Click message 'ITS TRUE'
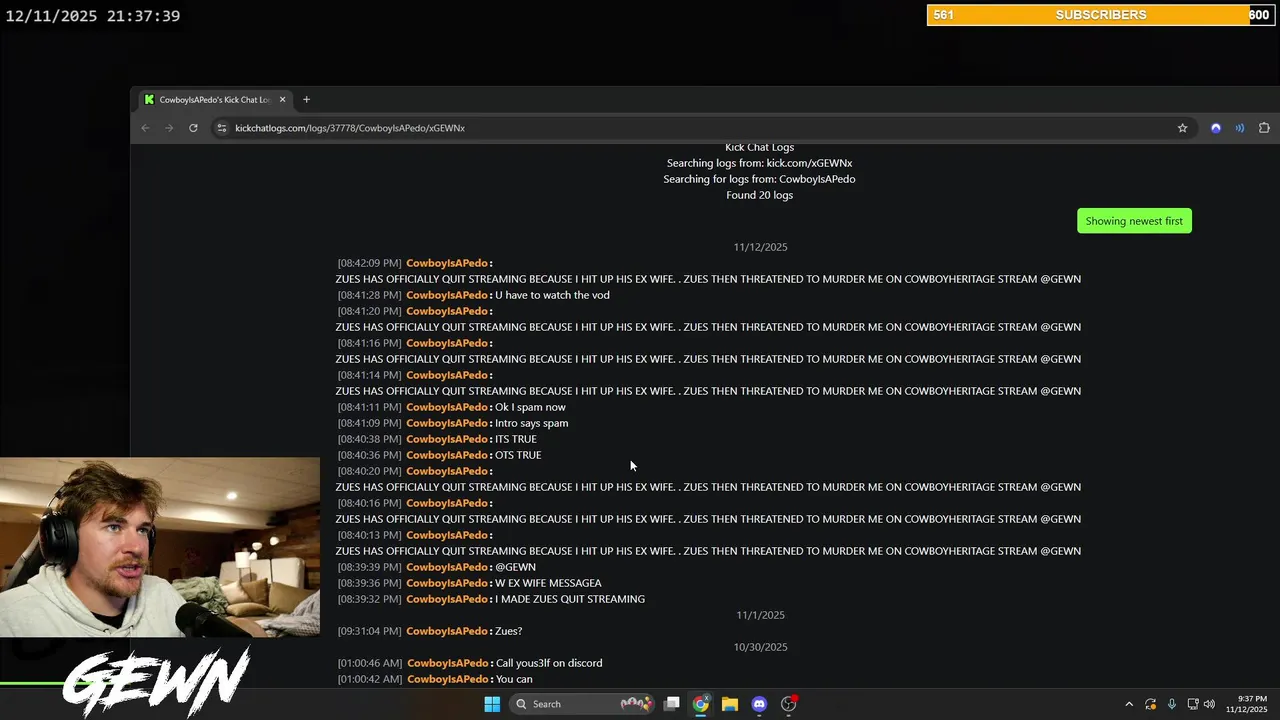This screenshot has width=1280, height=720. tap(516, 439)
